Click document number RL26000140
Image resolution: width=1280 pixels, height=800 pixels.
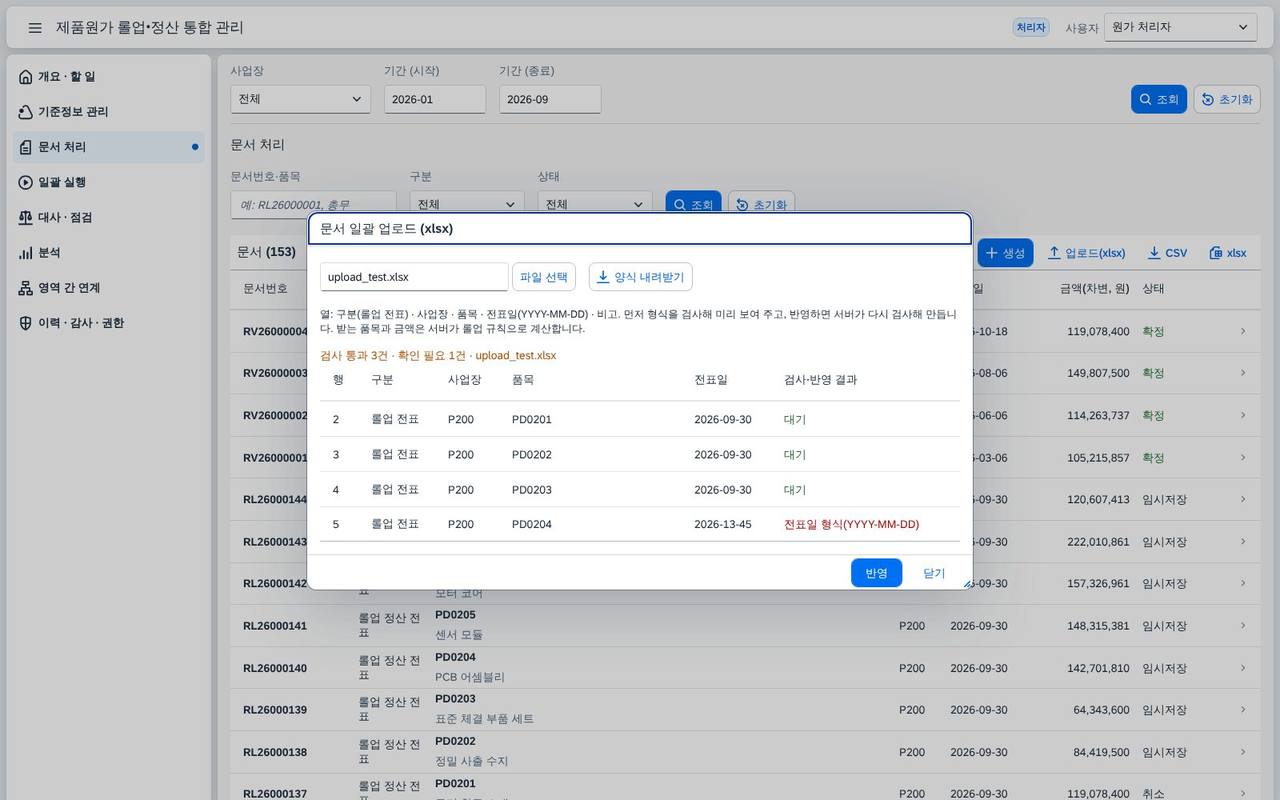[x=275, y=668]
